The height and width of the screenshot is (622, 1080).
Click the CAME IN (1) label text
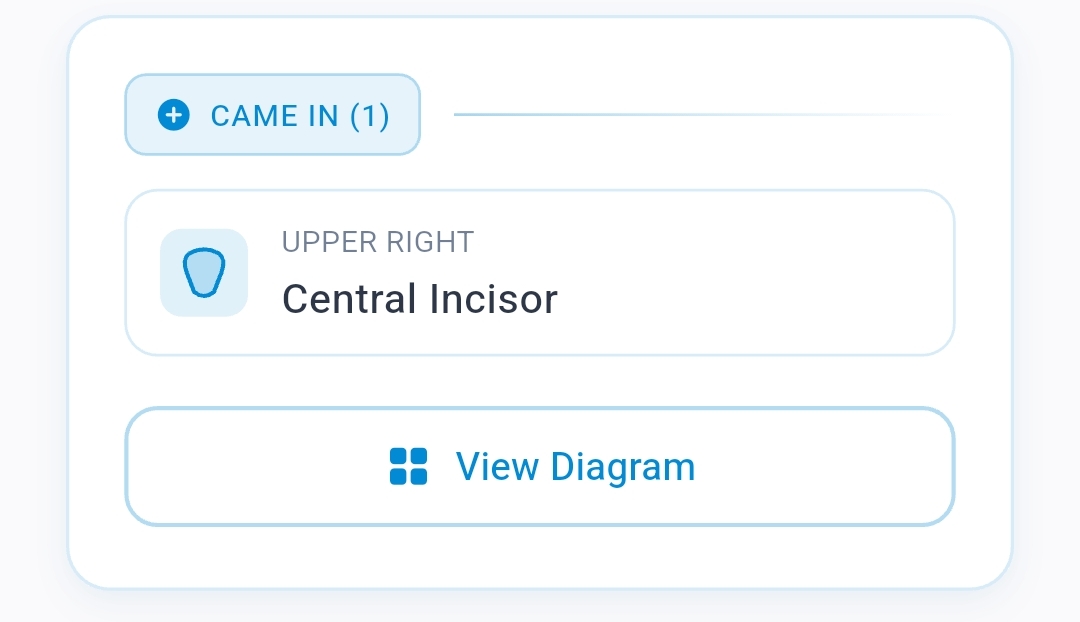[300, 116]
